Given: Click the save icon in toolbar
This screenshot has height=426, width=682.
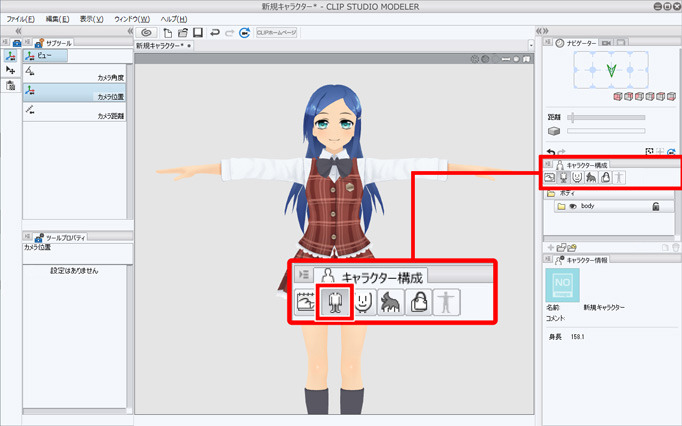Looking at the screenshot, I should (x=198, y=33).
